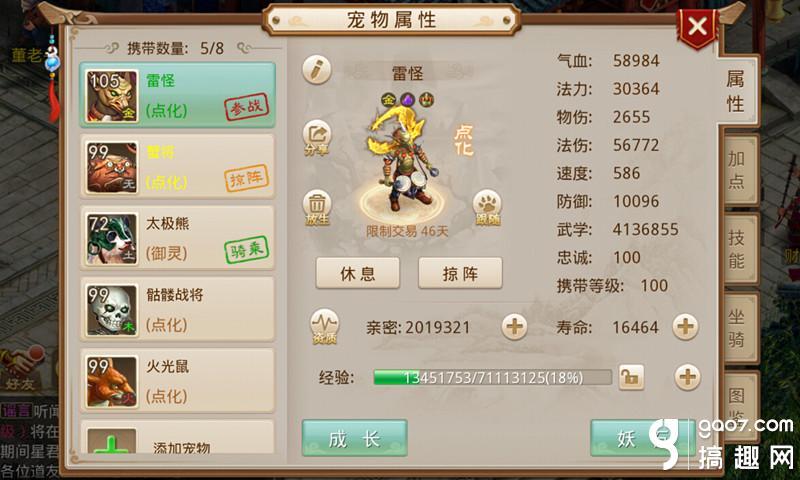
Task: Open the 资质 heartbeat icon
Action: tap(324, 326)
